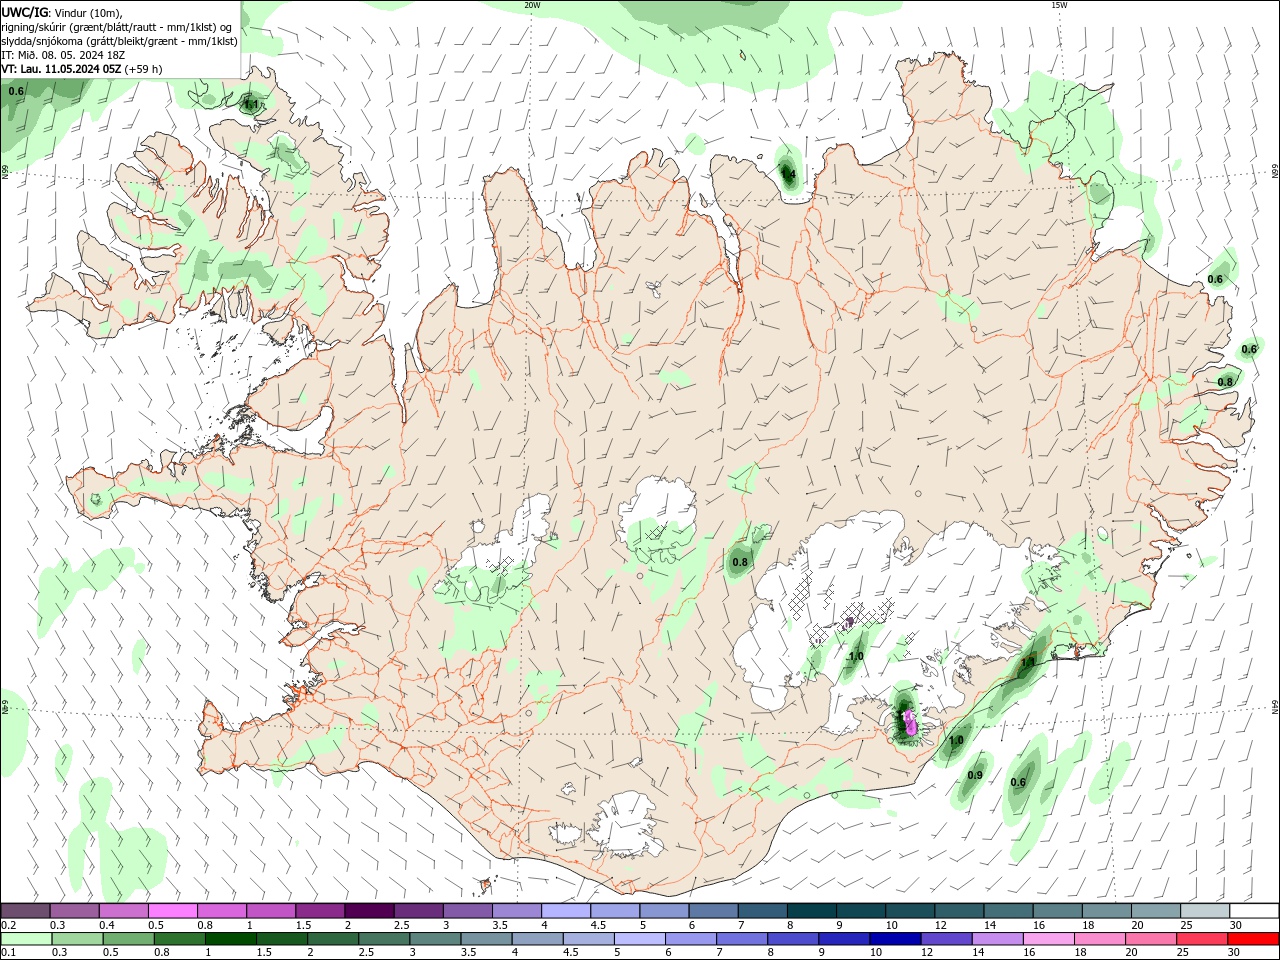Click the 0.9 precipitation value offshore southeast

click(975, 775)
